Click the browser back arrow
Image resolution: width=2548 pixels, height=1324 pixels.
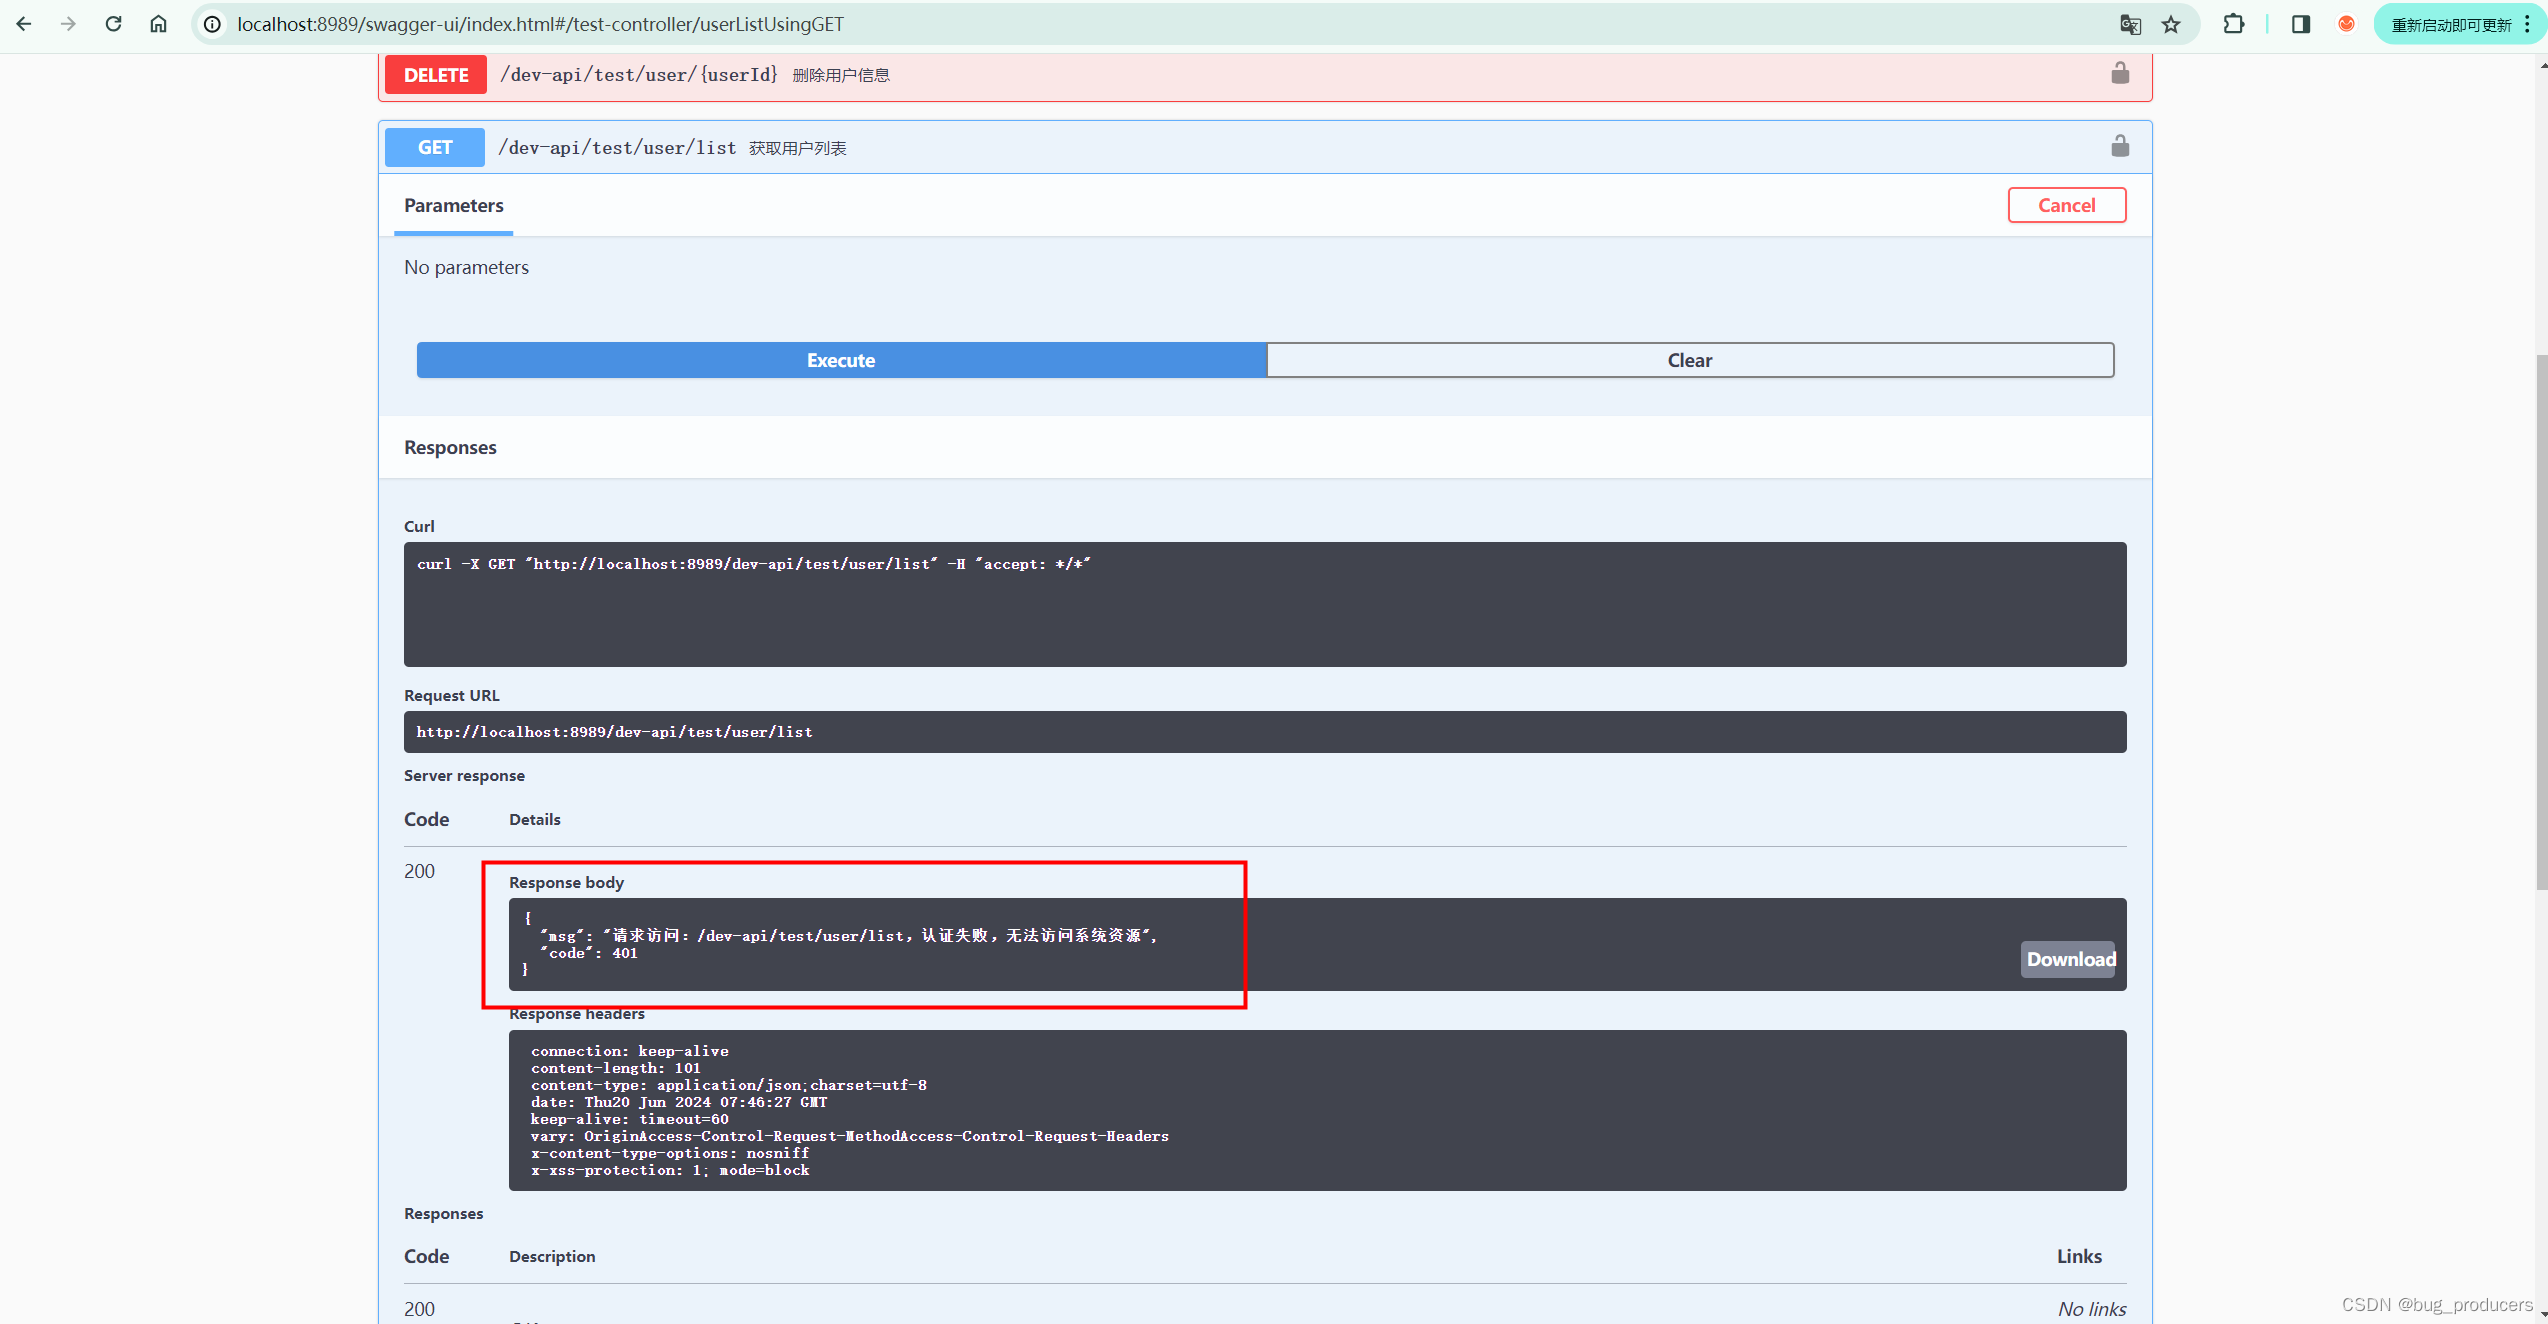(24, 24)
